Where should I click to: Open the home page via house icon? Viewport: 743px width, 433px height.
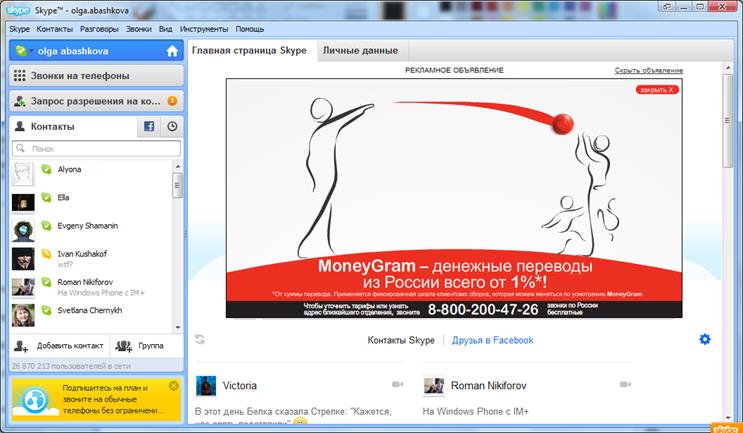point(172,51)
